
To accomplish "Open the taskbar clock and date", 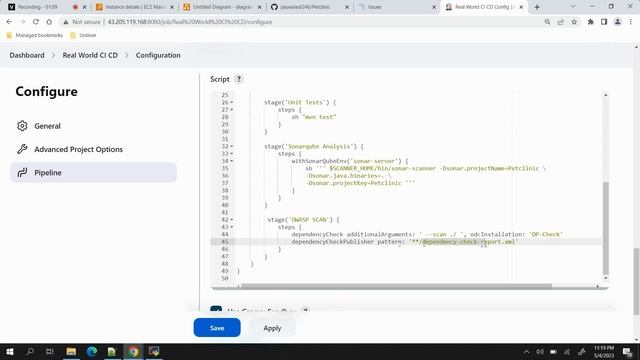I will pos(604,351).
